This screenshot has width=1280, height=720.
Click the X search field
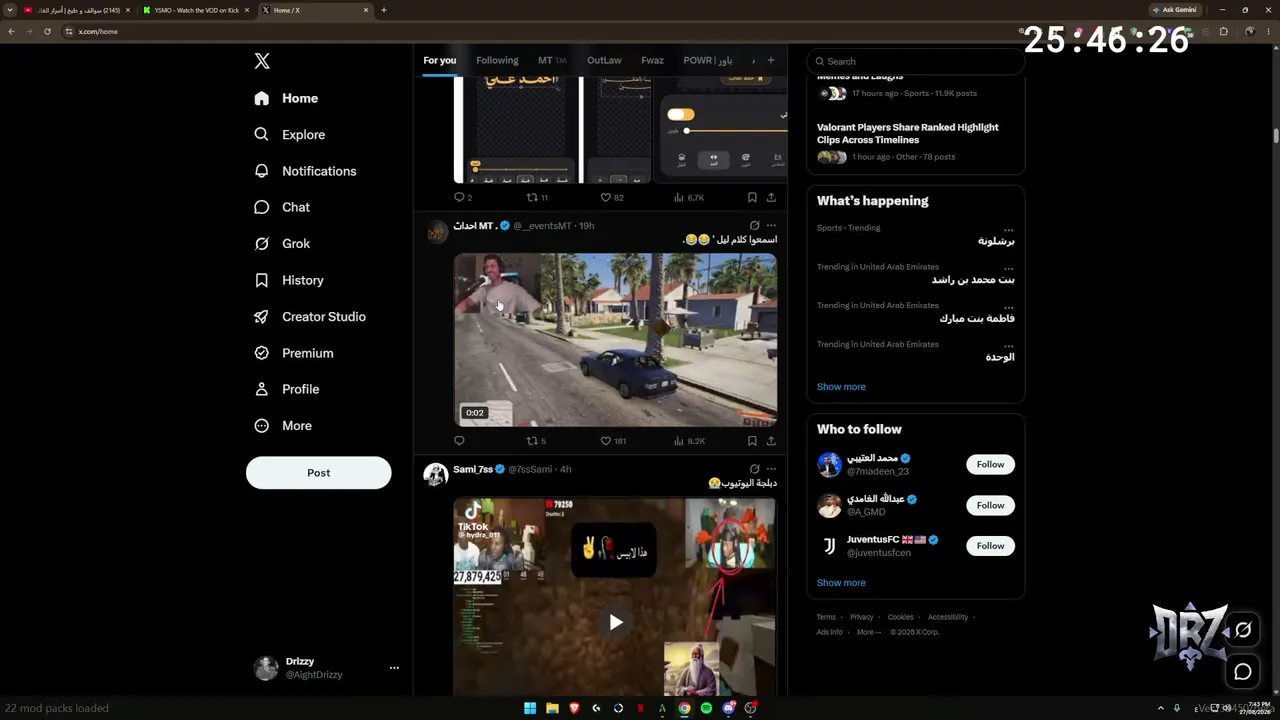(x=916, y=61)
